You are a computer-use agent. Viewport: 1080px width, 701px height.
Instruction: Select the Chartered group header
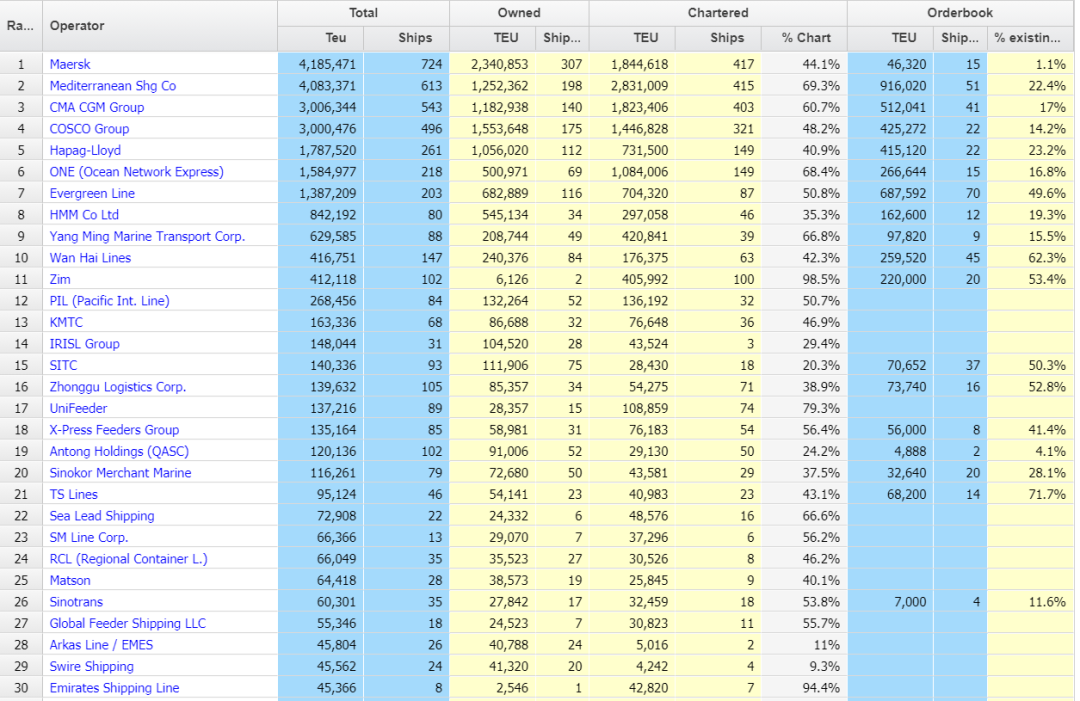pyautogui.click(x=717, y=13)
